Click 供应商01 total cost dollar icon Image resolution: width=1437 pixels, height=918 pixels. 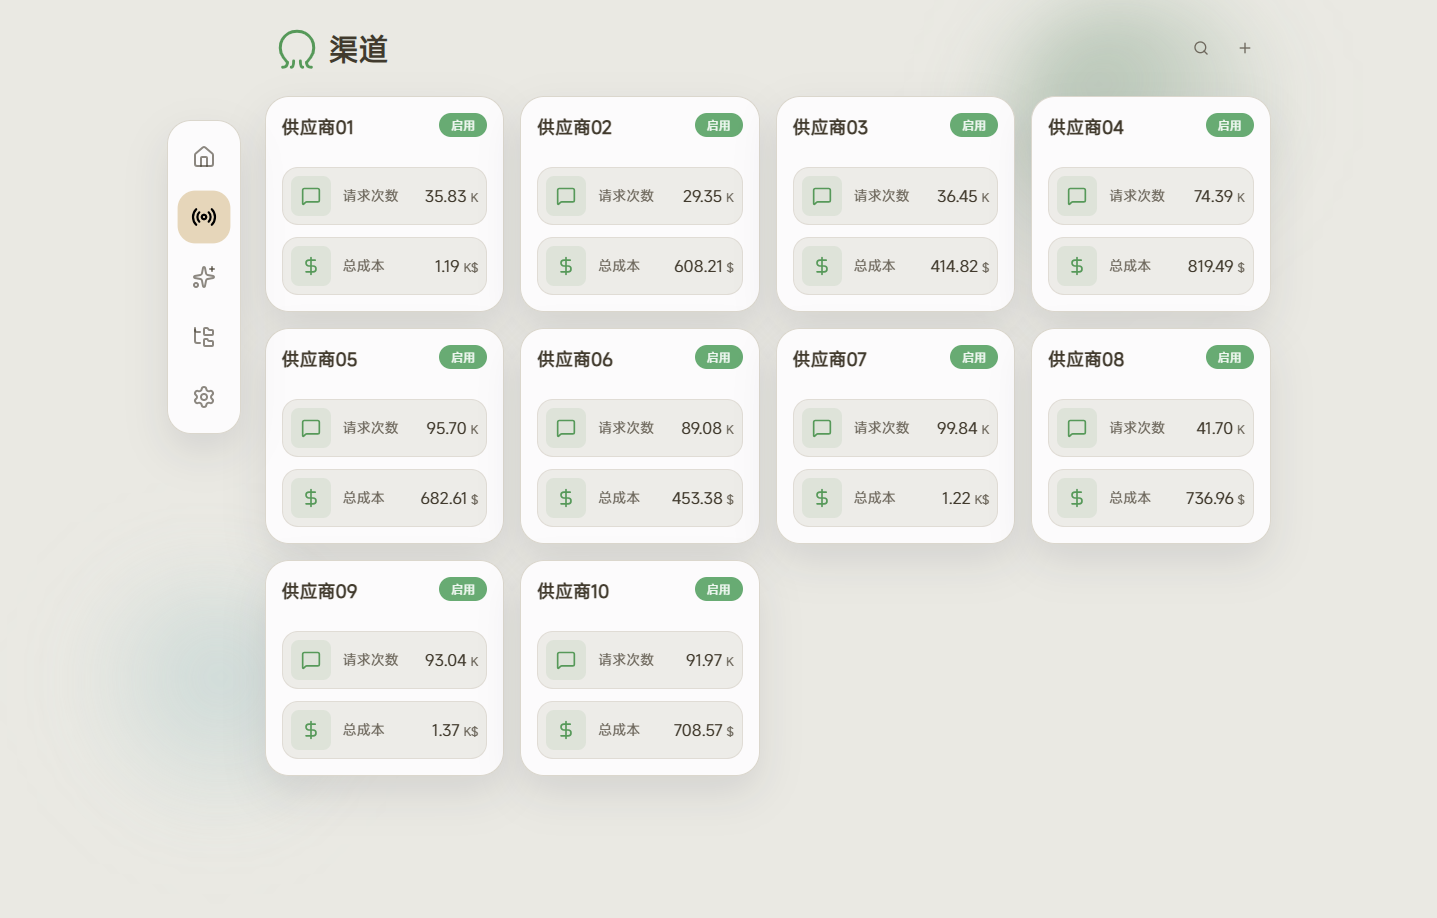[311, 266]
